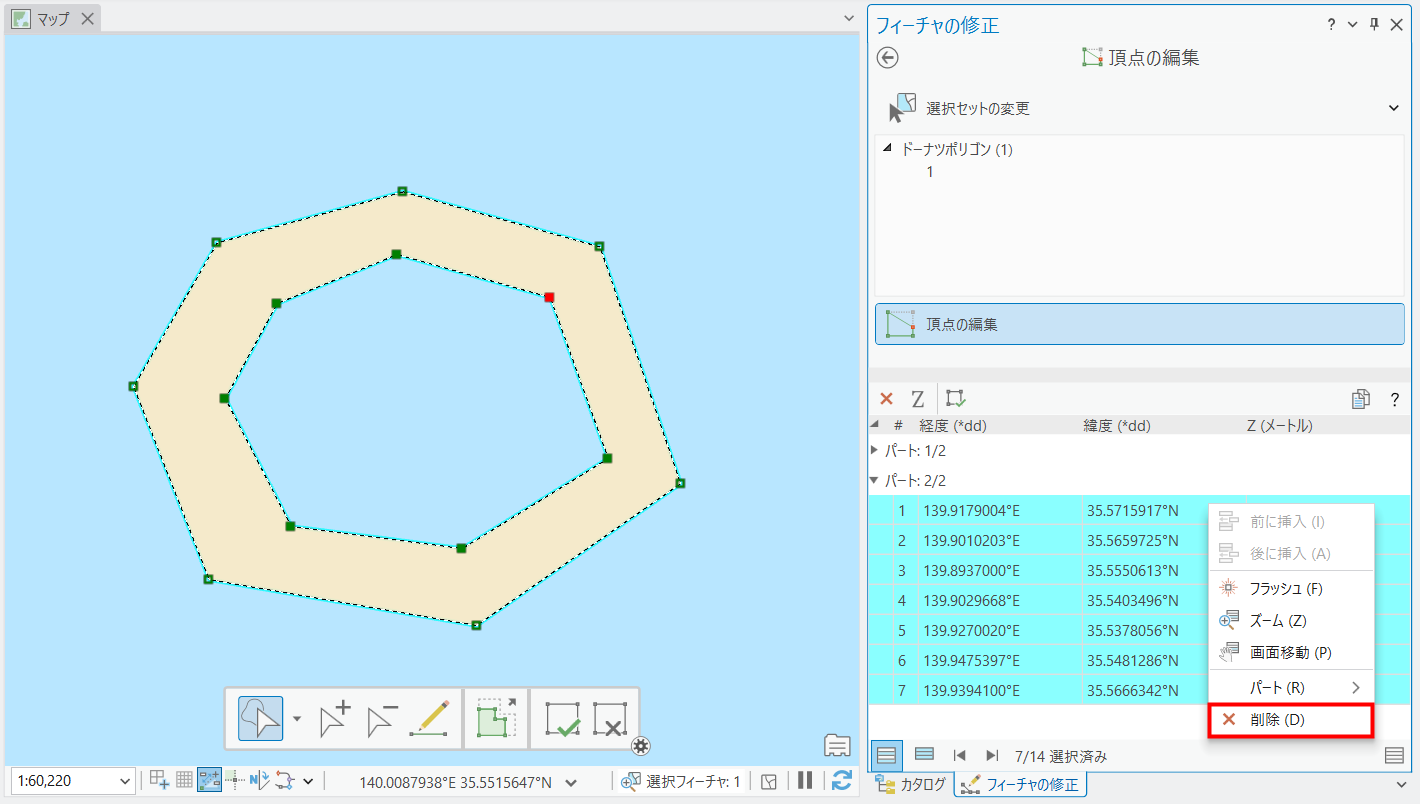Switch to the カタログ tab
This screenshot has width=1420, height=804.
coord(911,785)
